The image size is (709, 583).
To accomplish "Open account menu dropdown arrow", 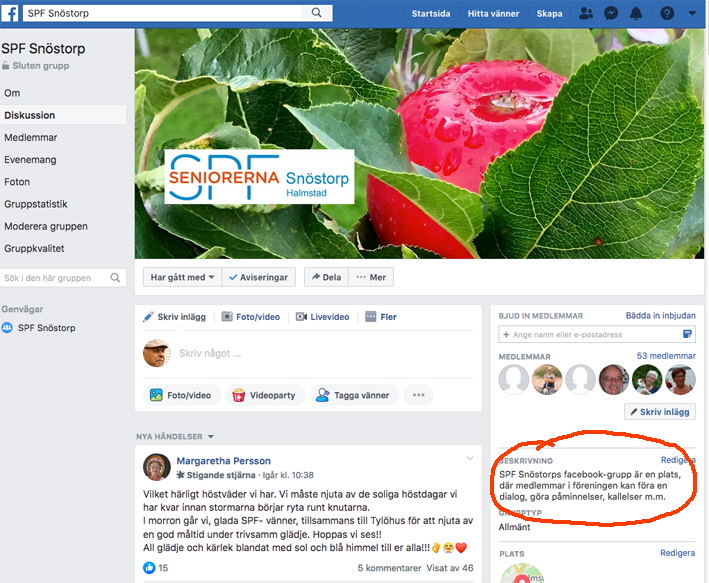I will [x=692, y=13].
